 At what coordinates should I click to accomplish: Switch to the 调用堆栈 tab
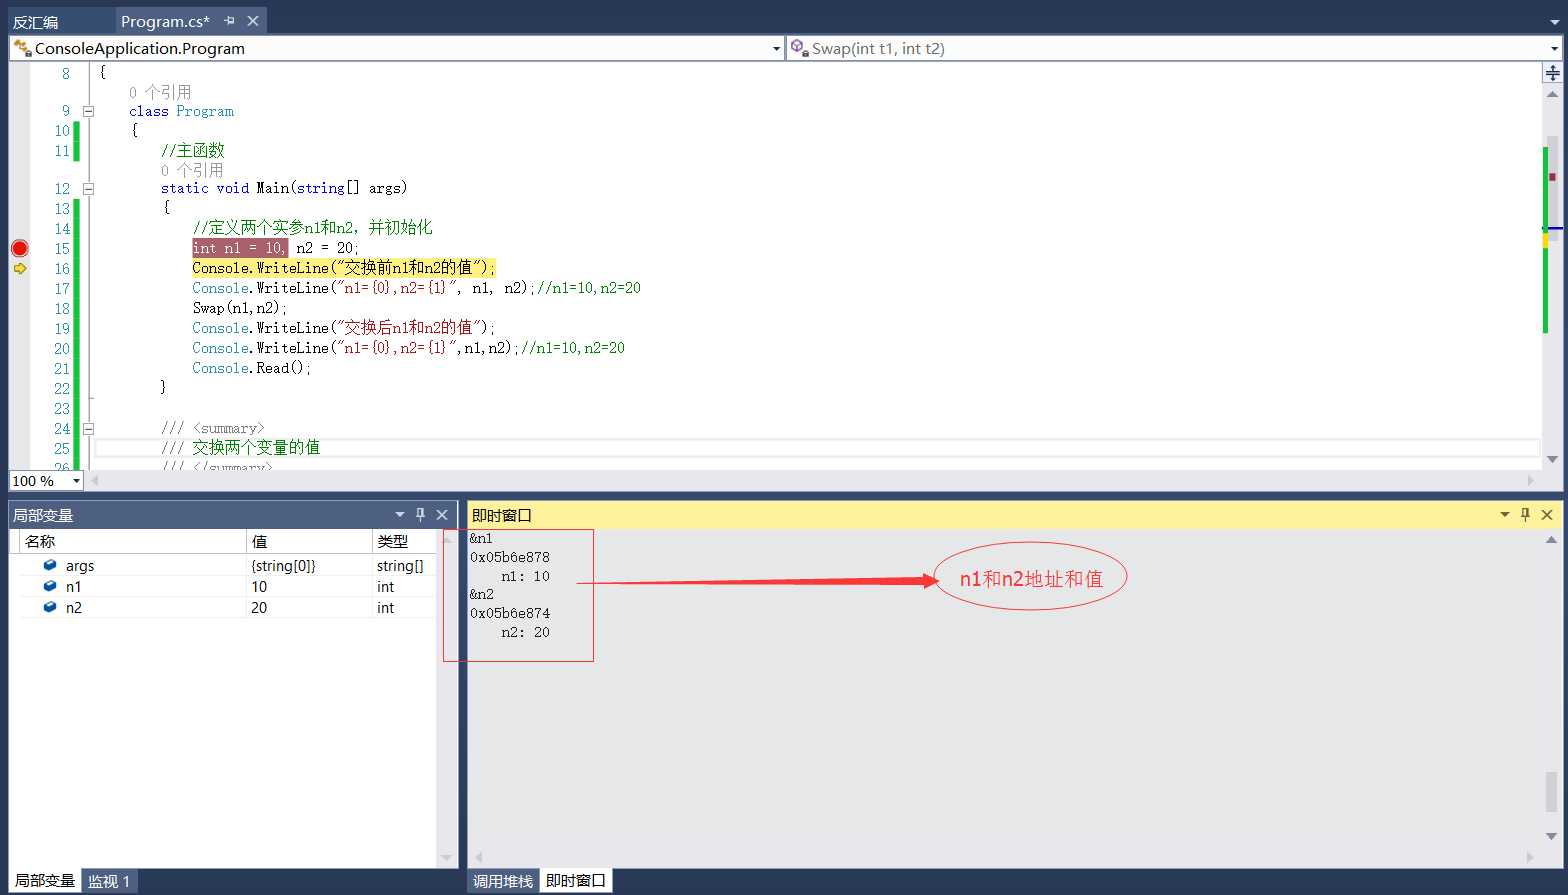tap(503, 881)
